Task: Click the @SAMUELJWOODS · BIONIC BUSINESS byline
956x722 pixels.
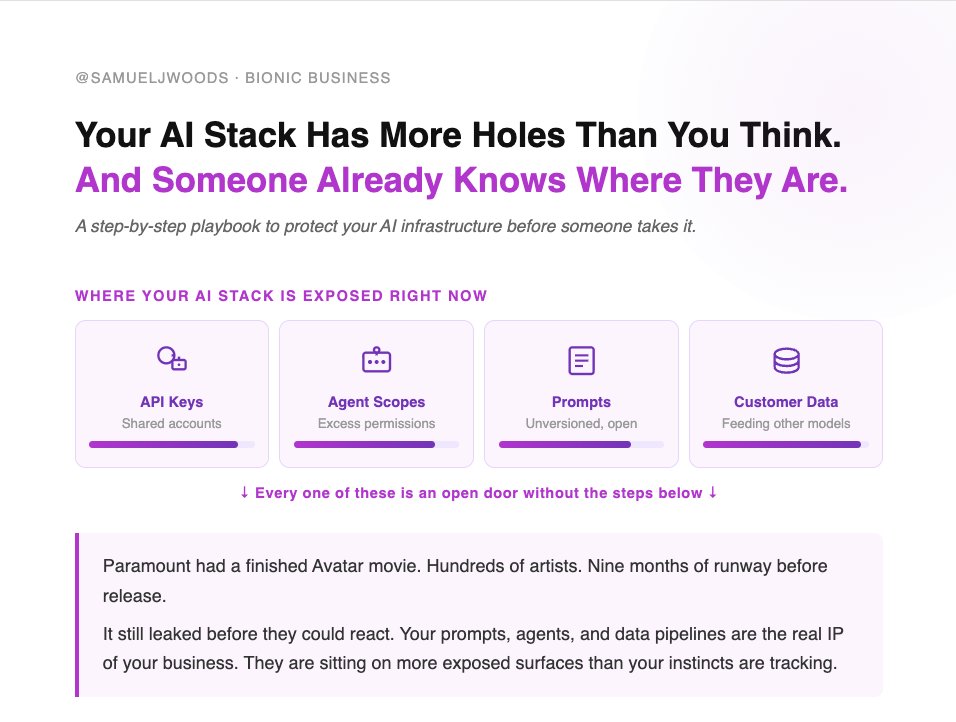Action: tap(233, 78)
